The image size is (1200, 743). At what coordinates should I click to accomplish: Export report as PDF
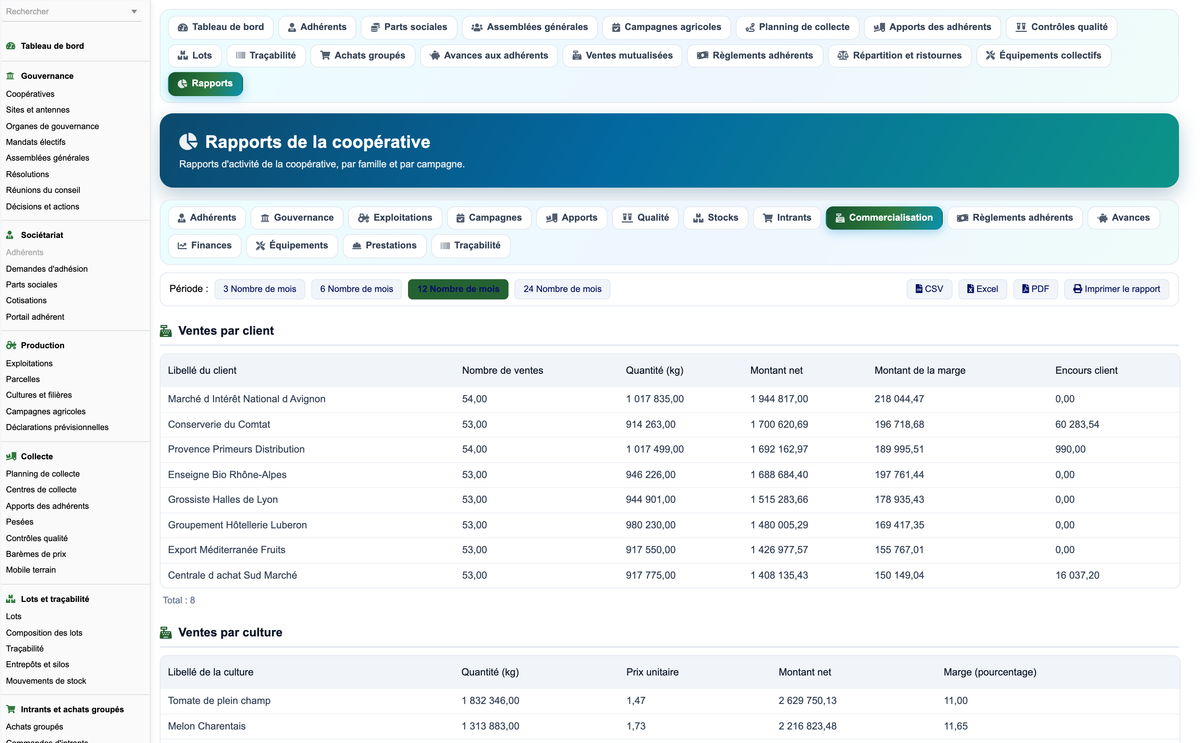click(x=1036, y=289)
